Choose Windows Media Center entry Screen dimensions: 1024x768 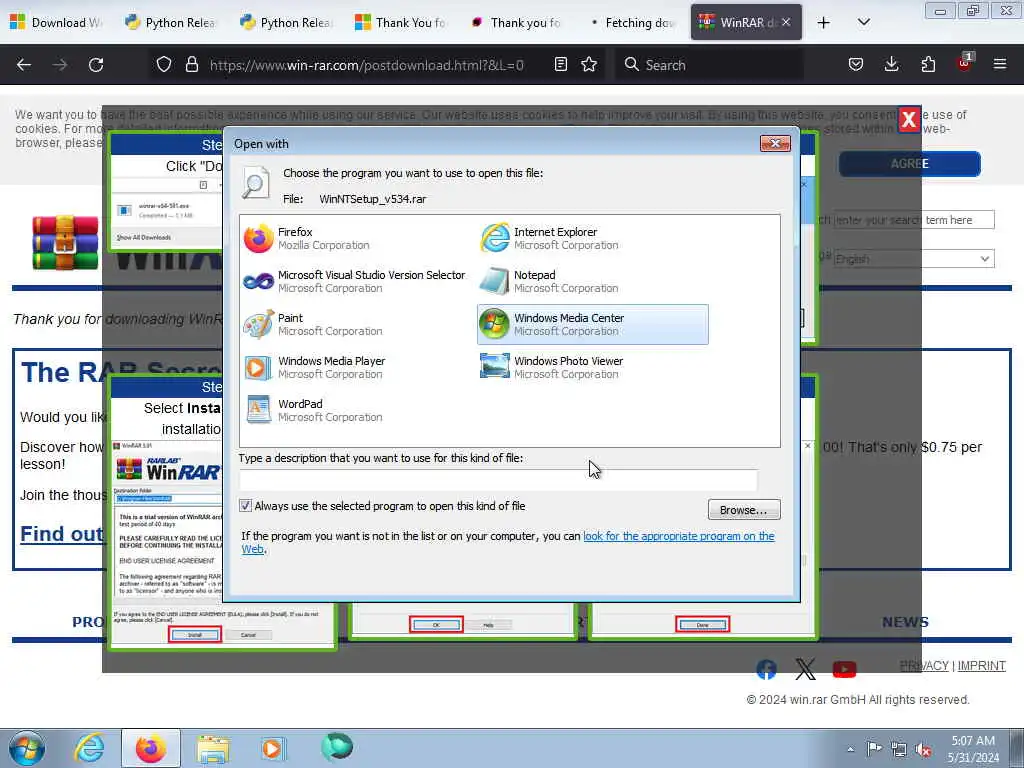click(592, 325)
